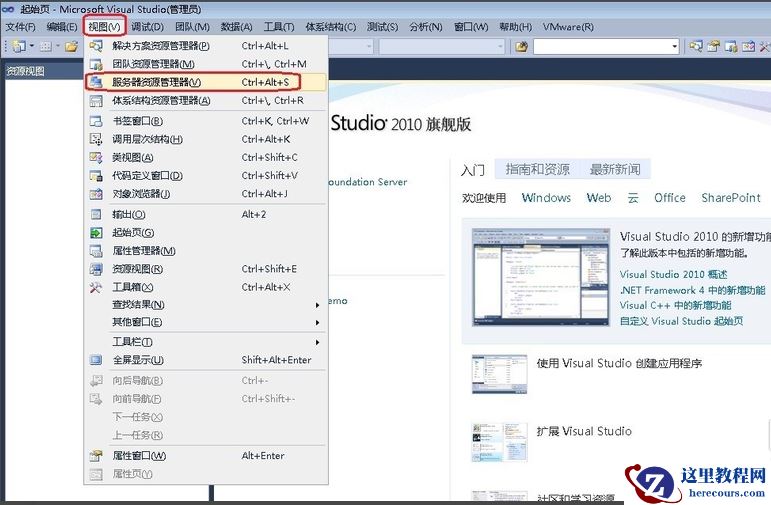Open .NET Framework 4 中的新增功能 link

[692, 290]
